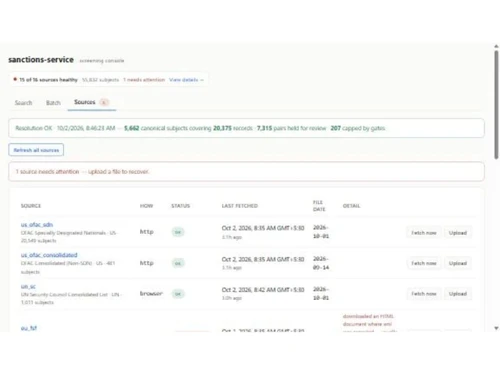Click the OK status badge for us_ofac_consolidated
The width and height of the screenshot is (500, 375).
[178, 263]
